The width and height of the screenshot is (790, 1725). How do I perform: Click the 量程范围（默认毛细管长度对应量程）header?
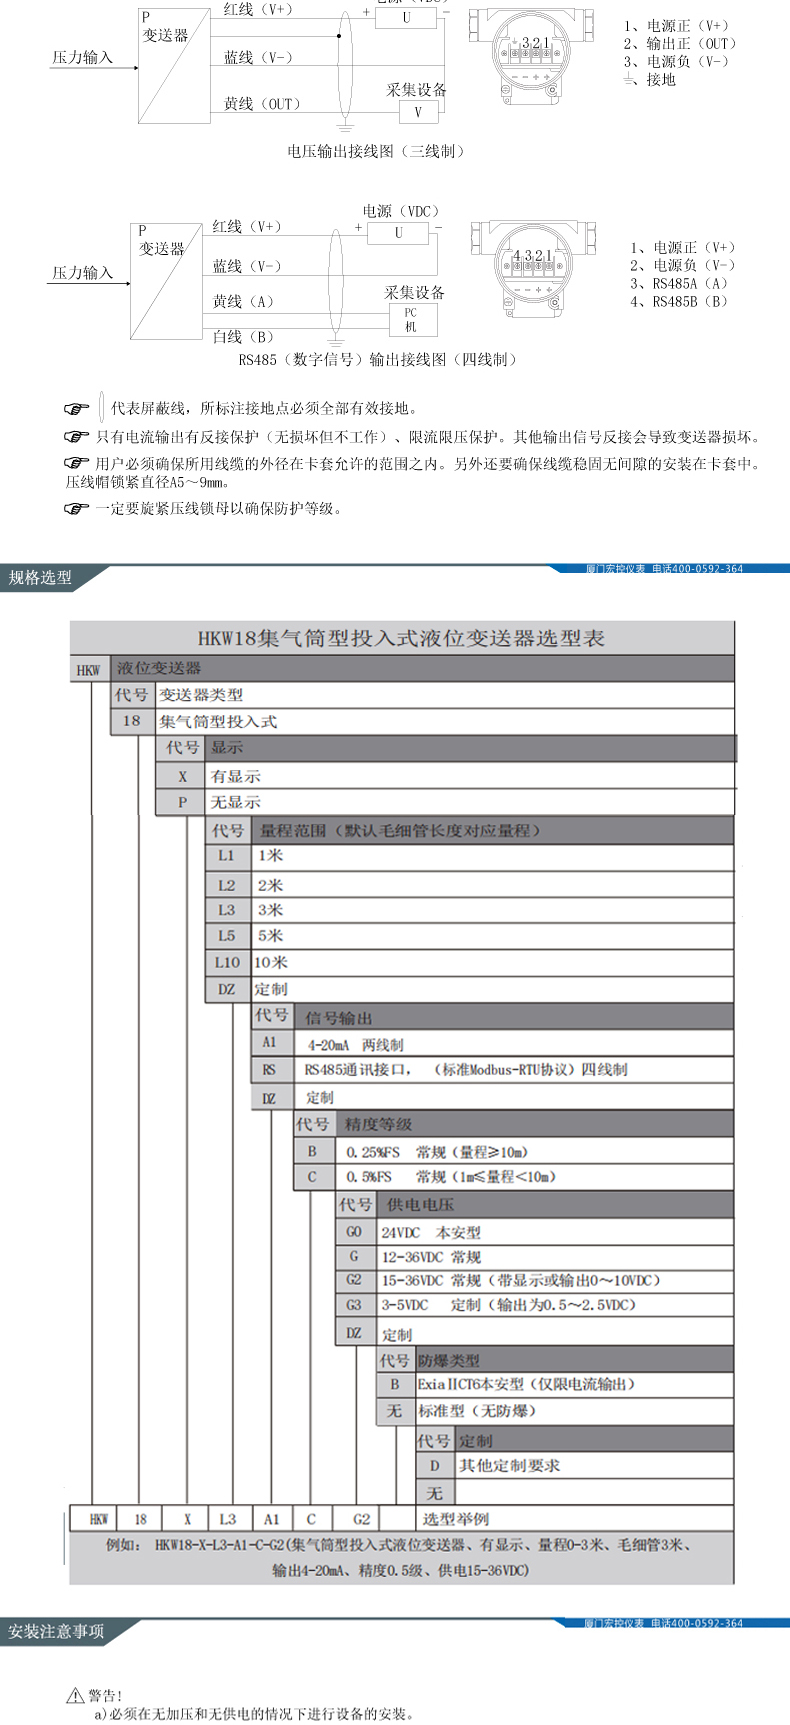click(492, 831)
